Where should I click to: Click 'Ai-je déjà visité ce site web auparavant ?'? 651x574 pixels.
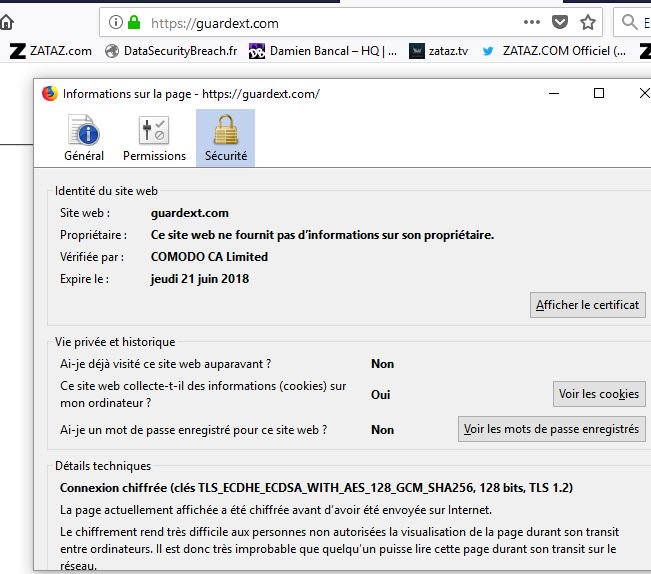tap(165, 364)
